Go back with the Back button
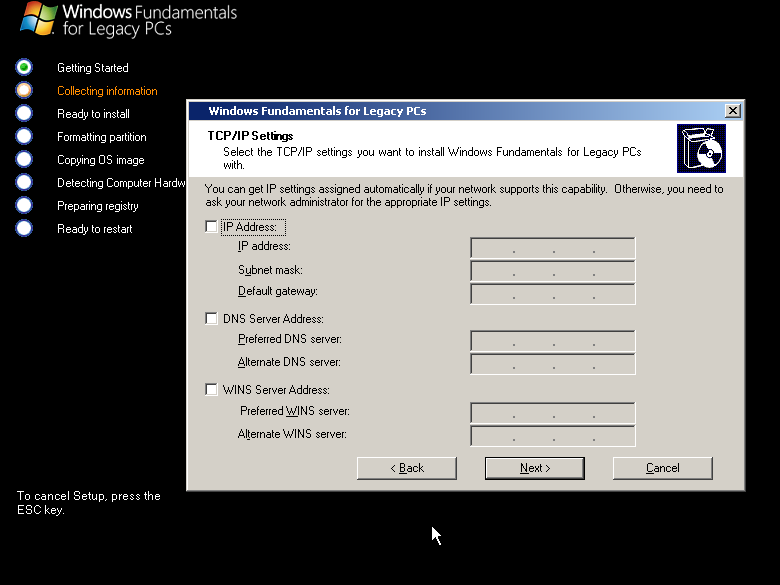This screenshot has height=585, width=780. pyautogui.click(x=407, y=468)
